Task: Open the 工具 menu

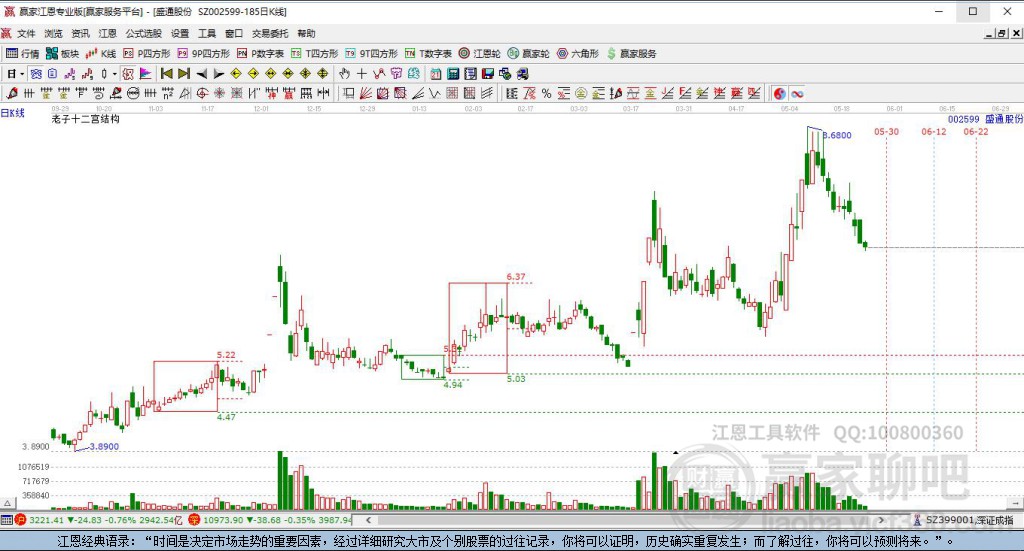Action: 207,33
